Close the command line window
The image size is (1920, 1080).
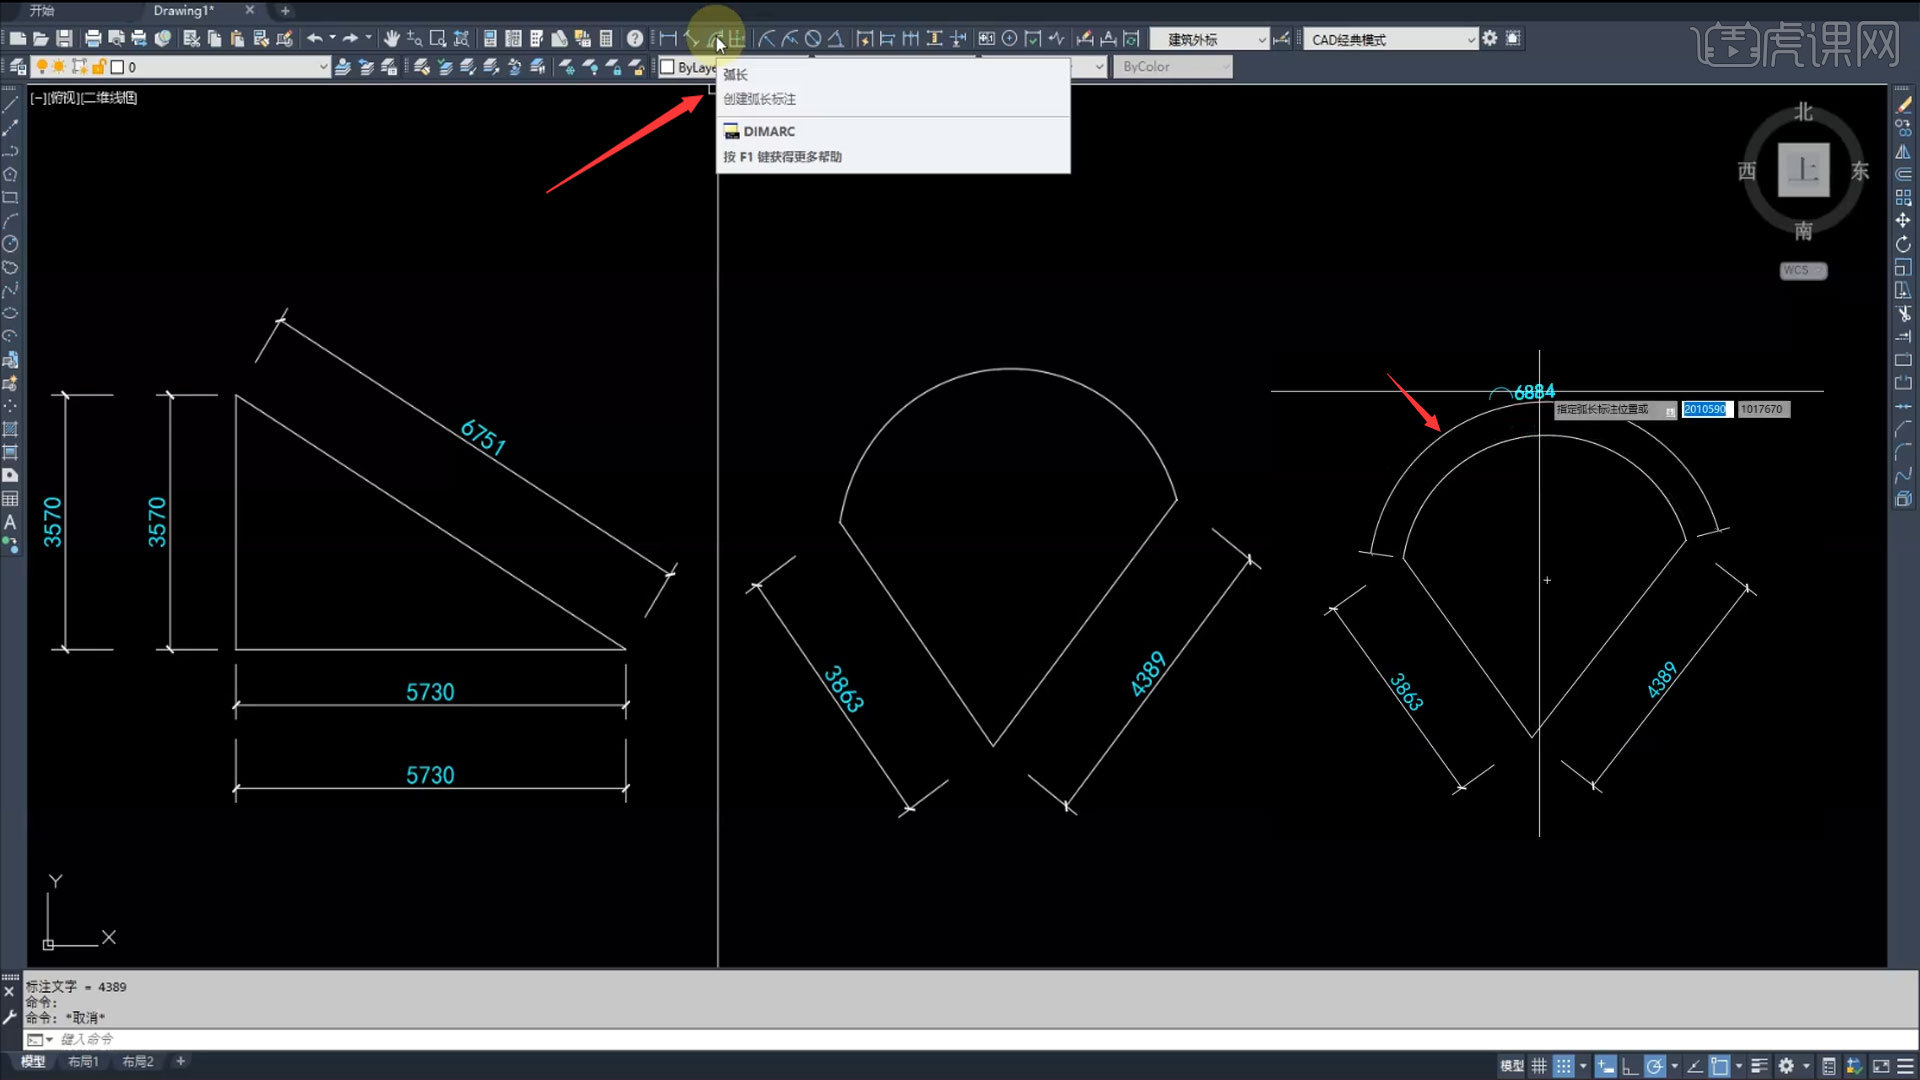[x=9, y=992]
